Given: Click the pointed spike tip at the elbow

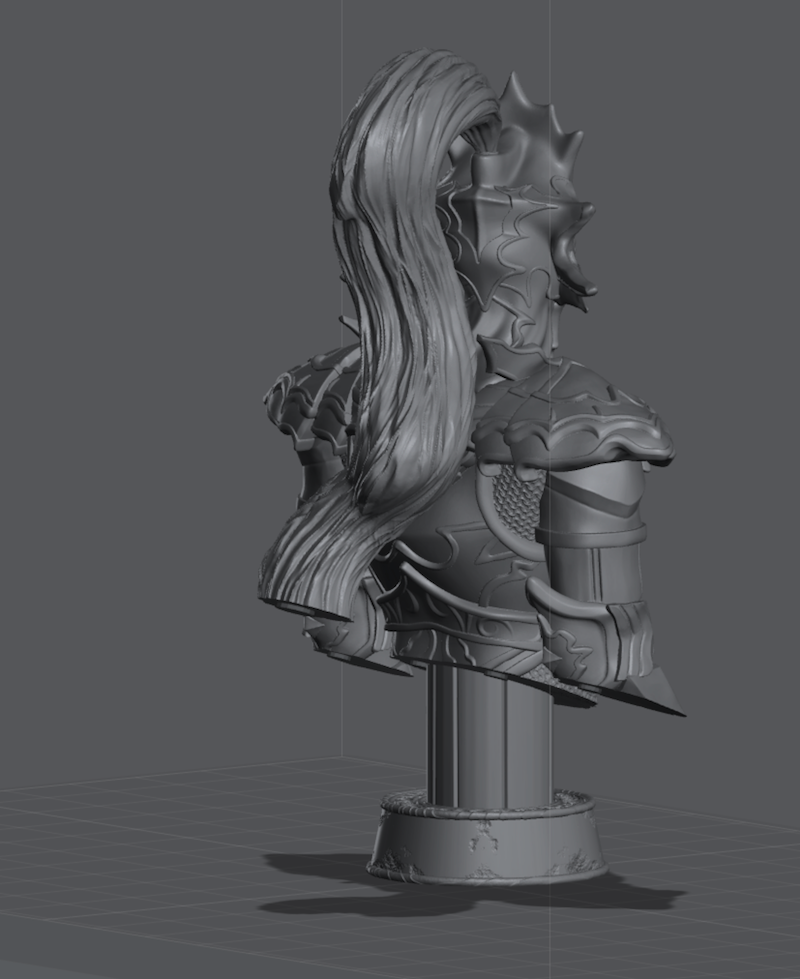Looking at the screenshot, I should (x=660, y=705).
